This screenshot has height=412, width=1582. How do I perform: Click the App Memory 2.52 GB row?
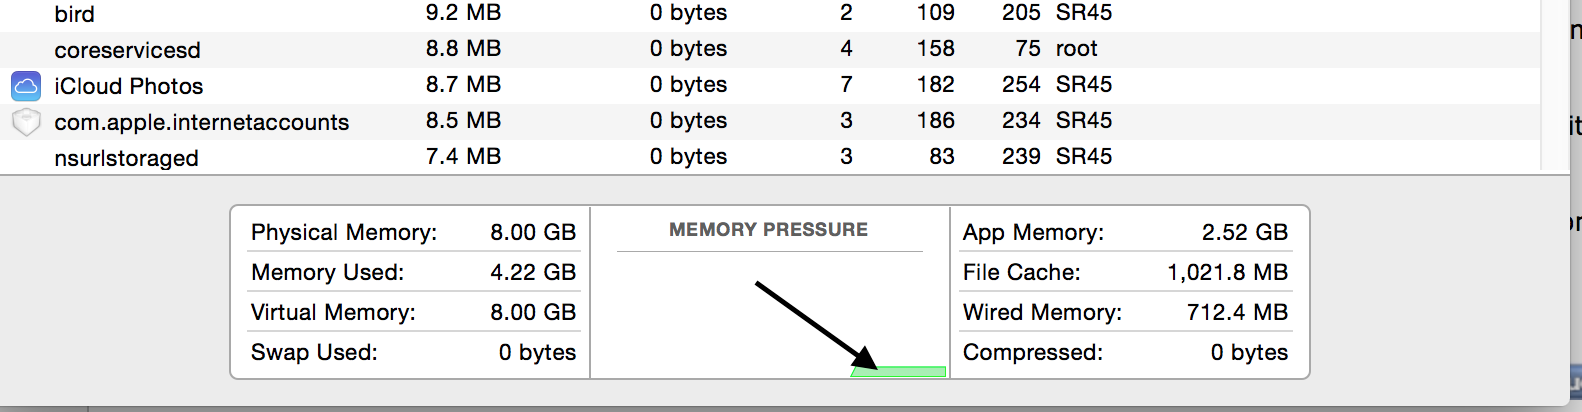pyautogui.click(x=1125, y=232)
